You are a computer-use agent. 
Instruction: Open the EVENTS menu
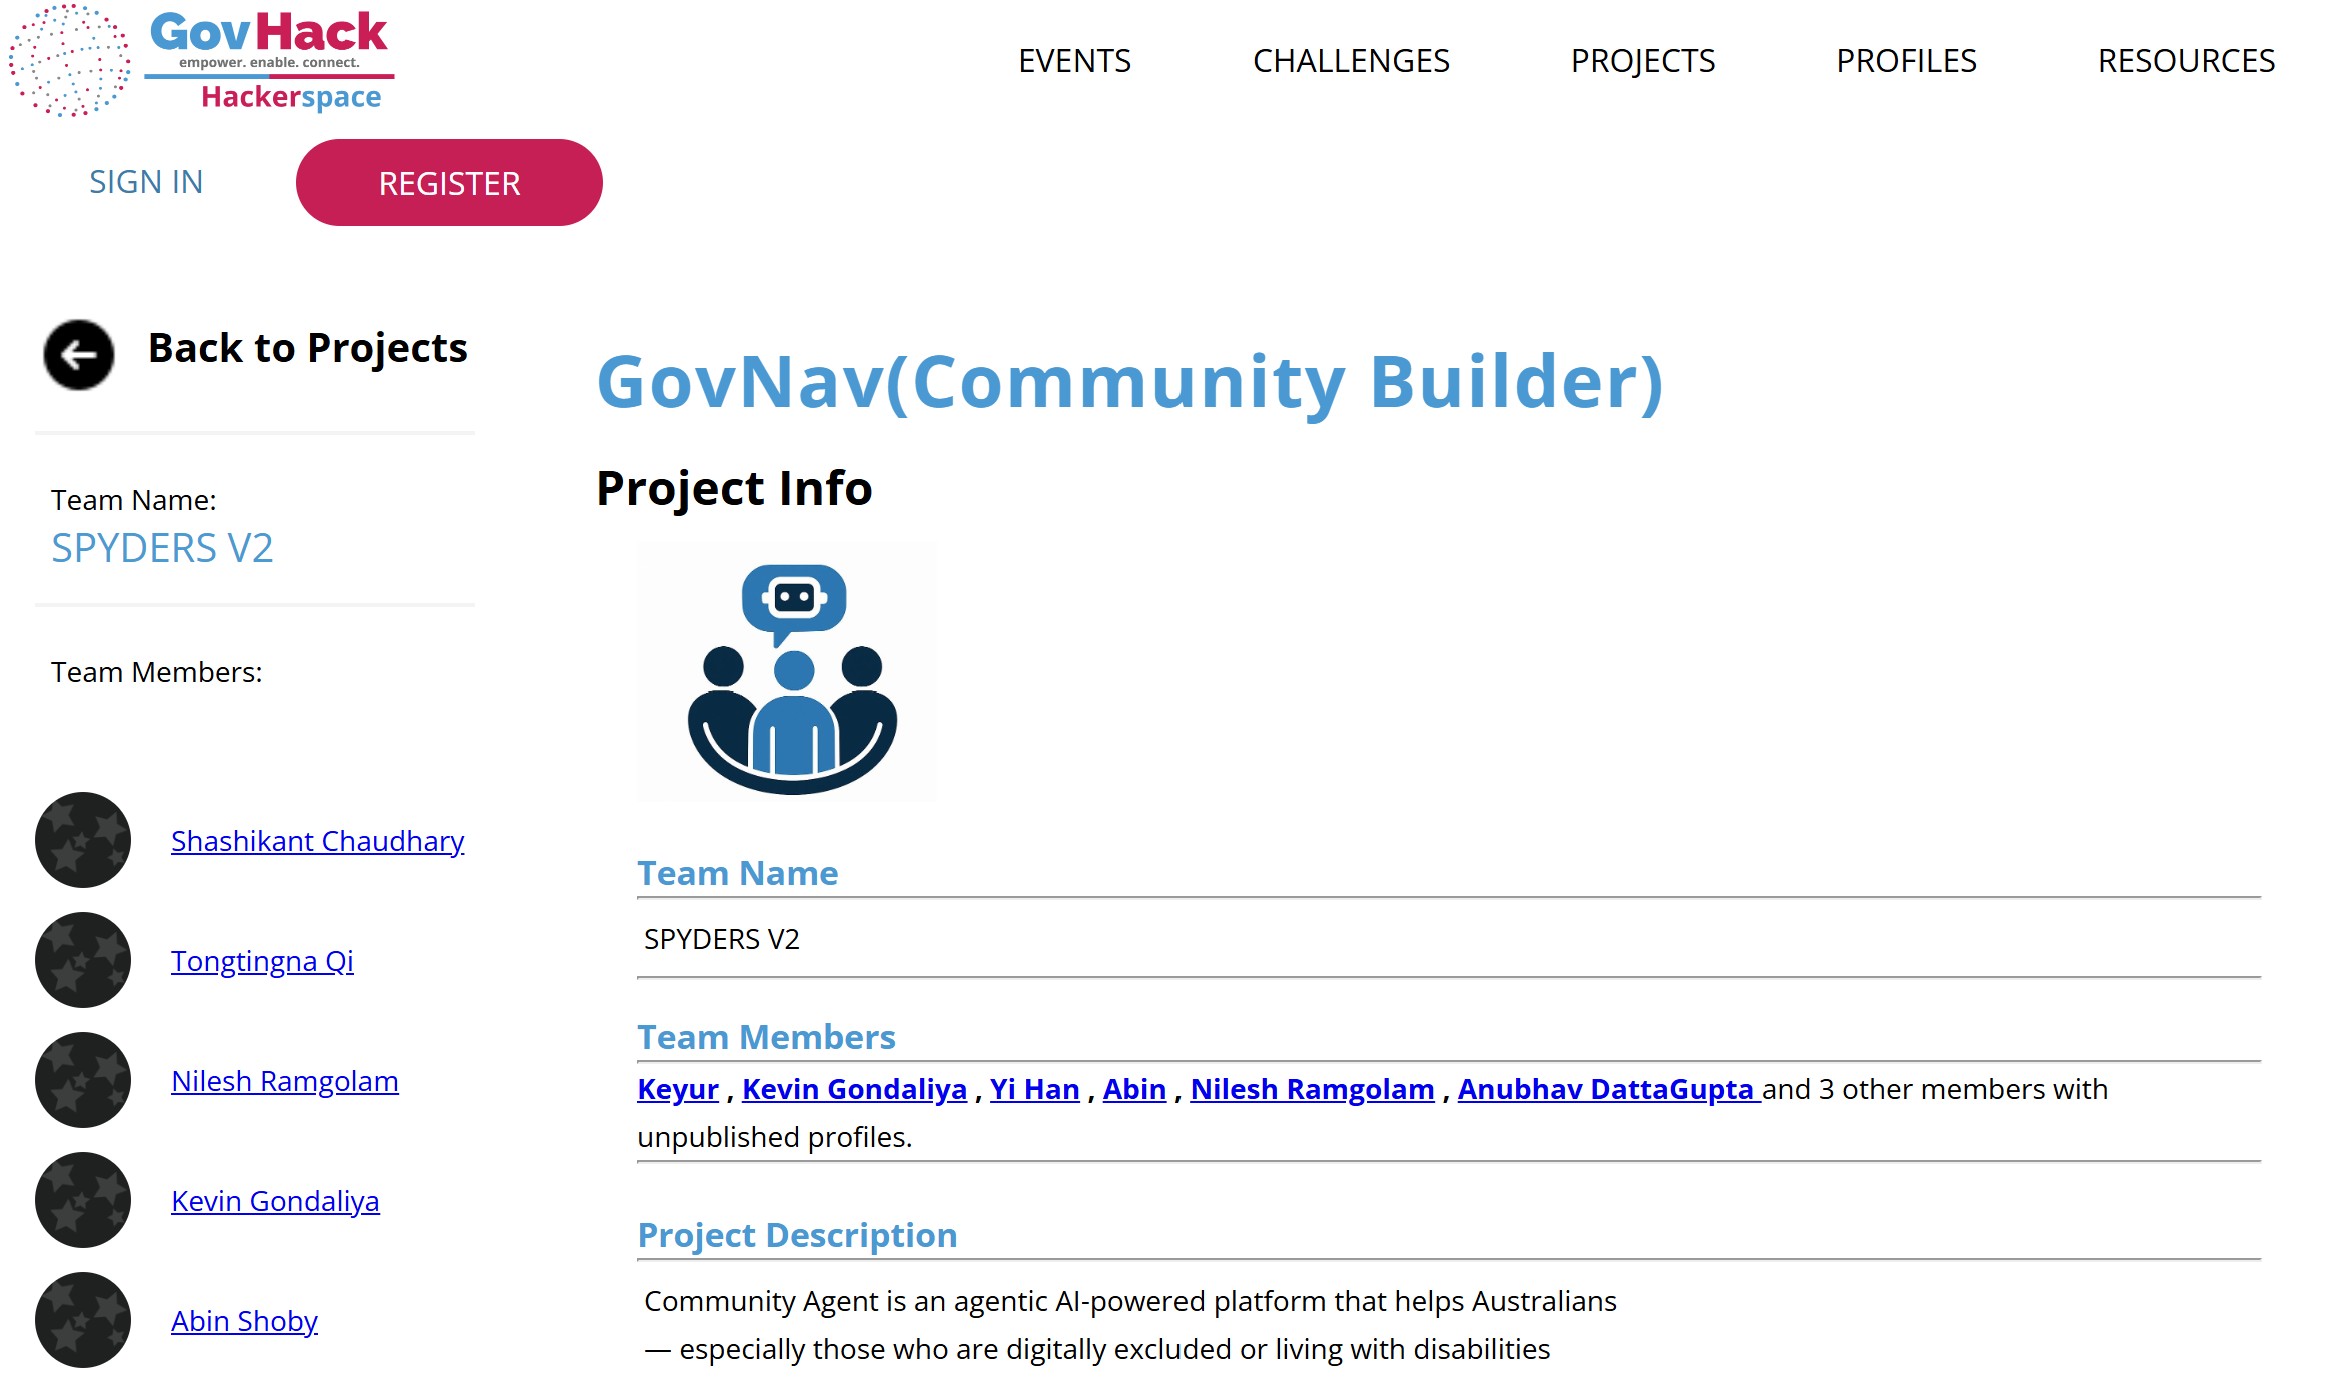pyautogui.click(x=1074, y=61)
